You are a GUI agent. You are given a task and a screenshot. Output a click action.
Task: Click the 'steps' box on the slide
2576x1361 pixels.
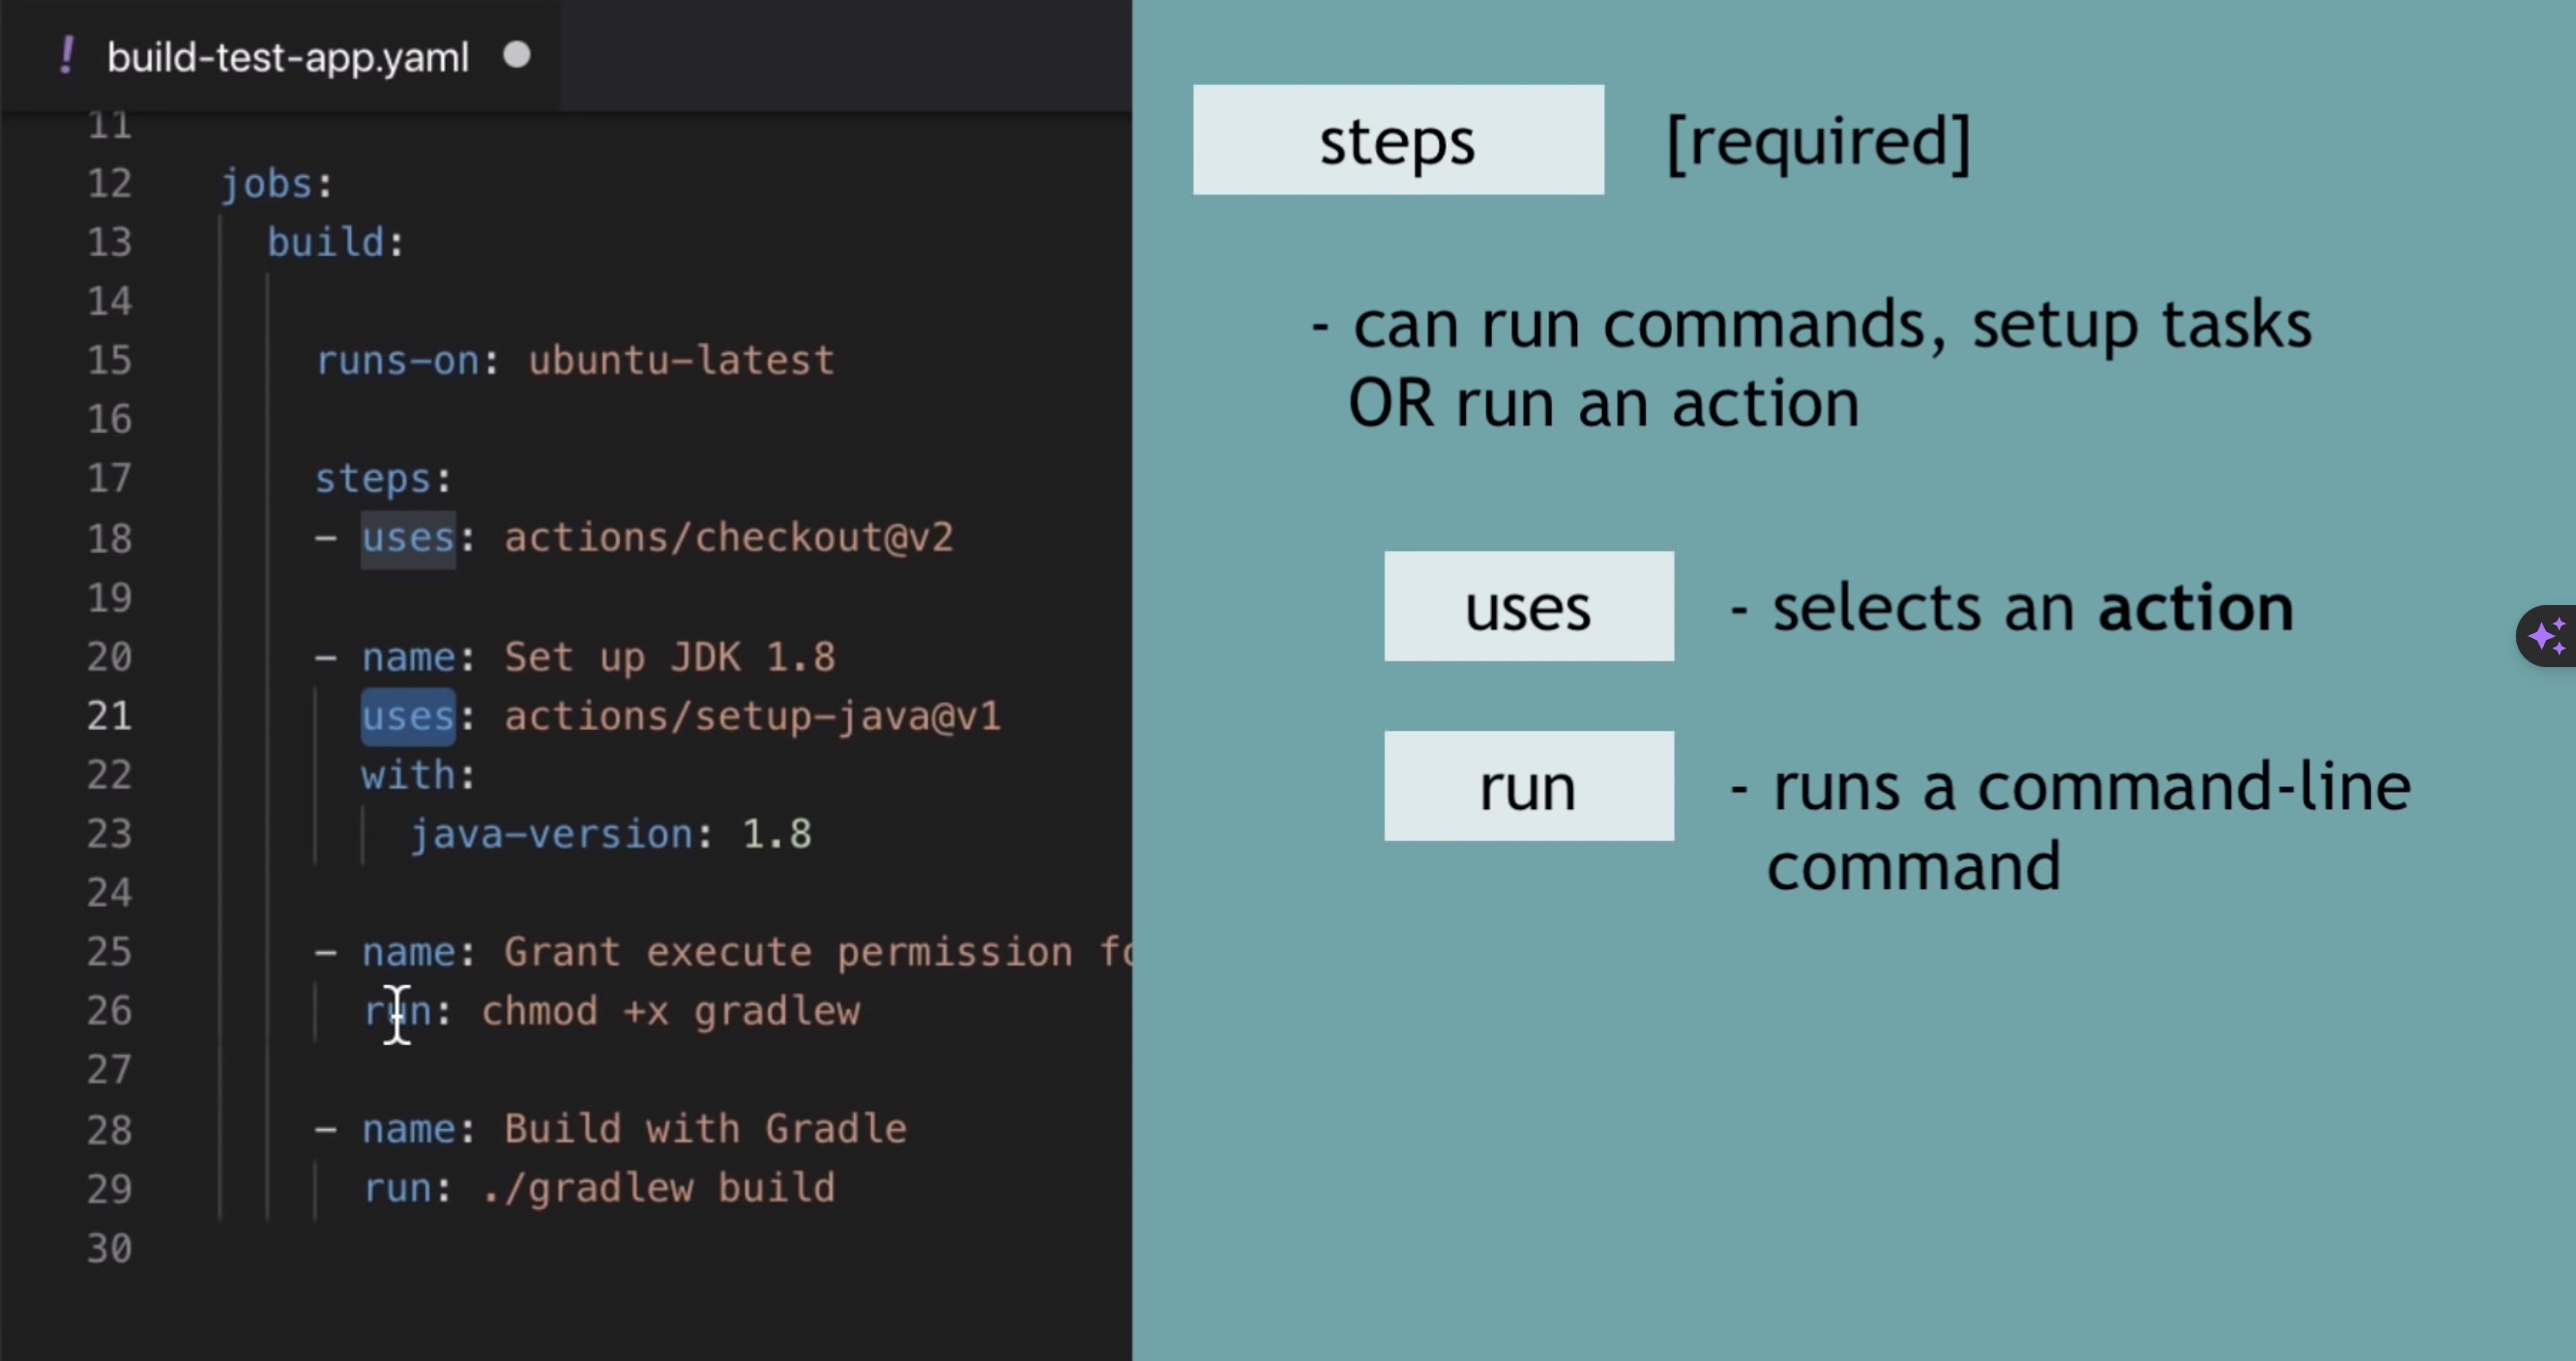(x=1398, y=140)
